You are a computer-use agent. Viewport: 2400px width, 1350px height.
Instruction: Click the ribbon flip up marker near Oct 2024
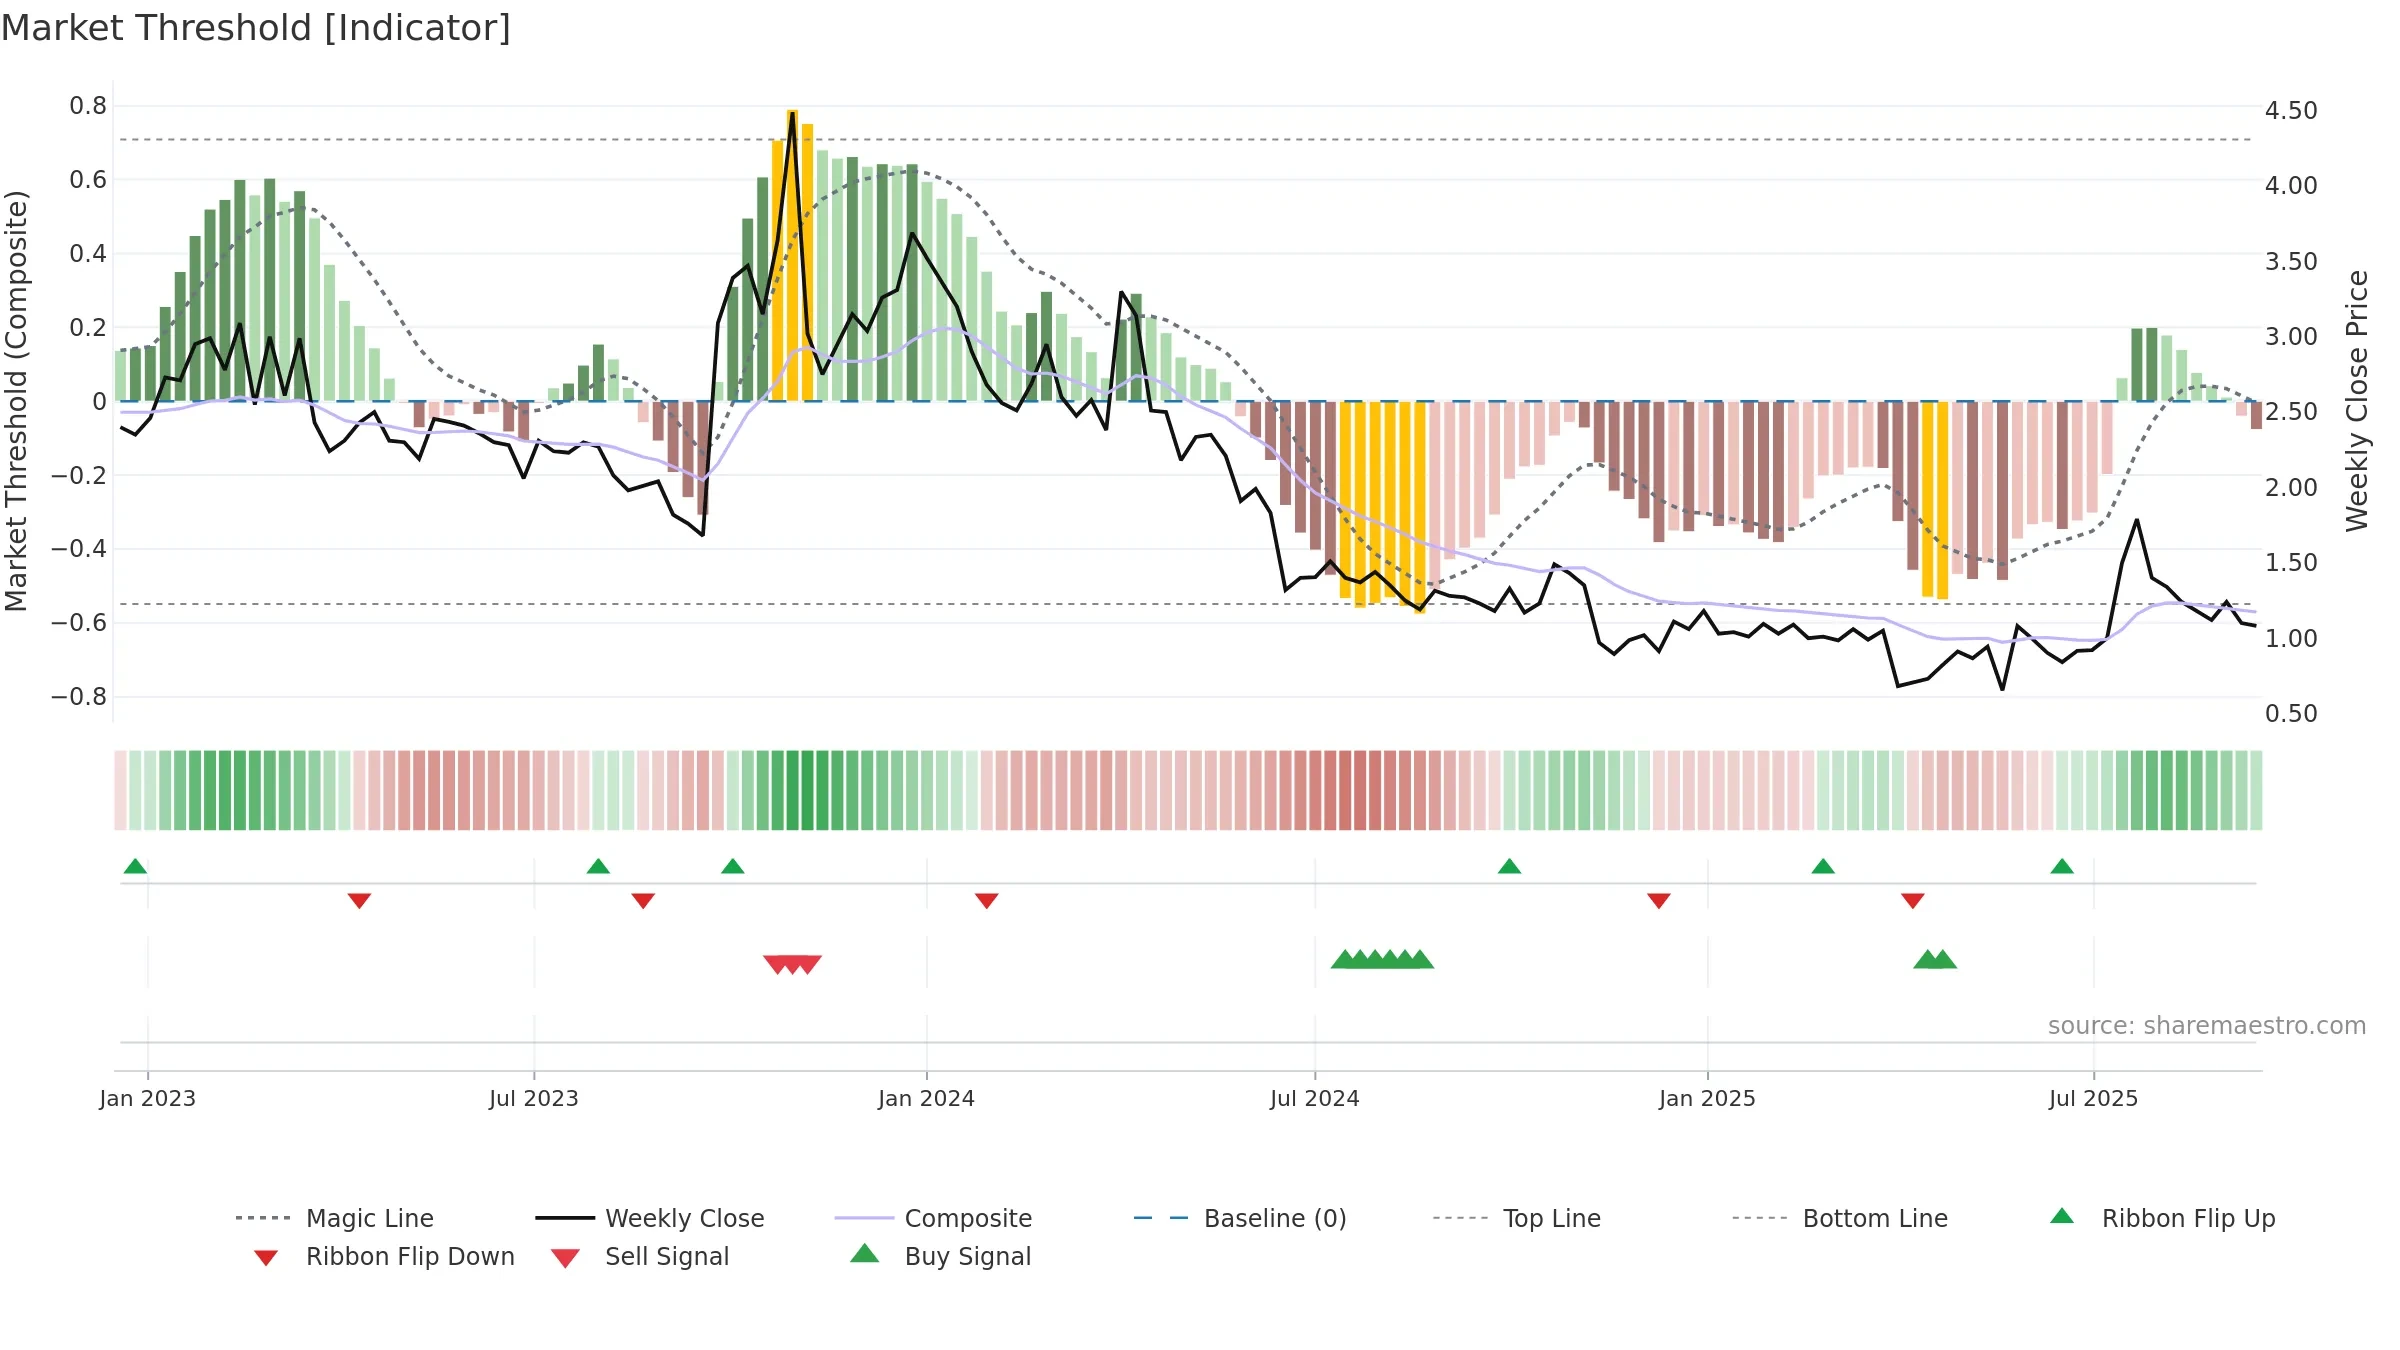click(1509, 866)
